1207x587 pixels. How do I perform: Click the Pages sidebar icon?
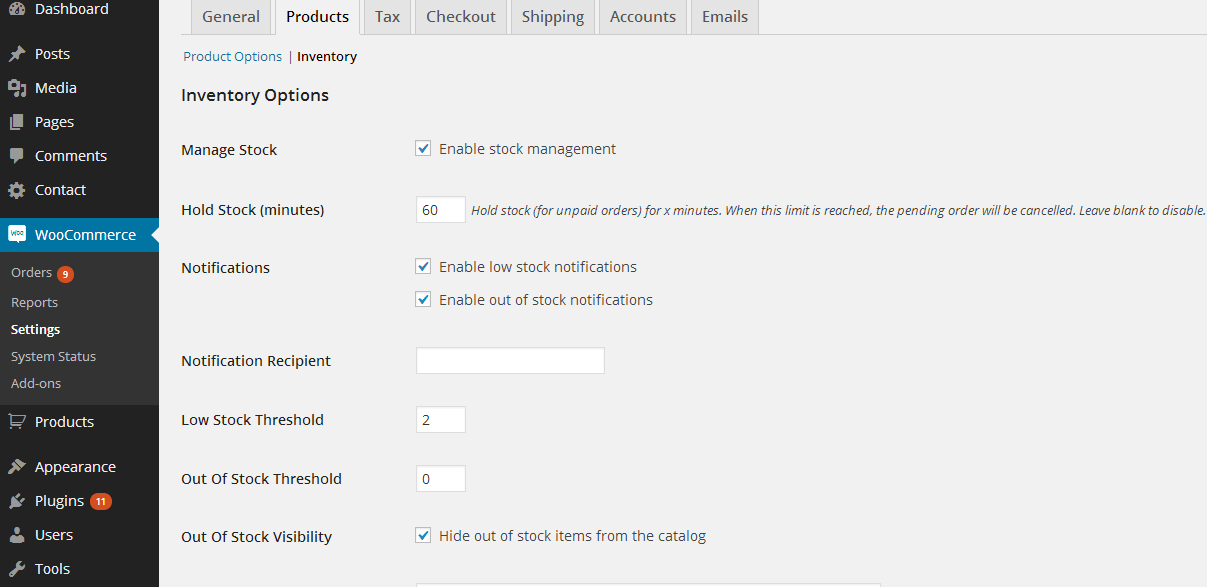tap(17, 122)
